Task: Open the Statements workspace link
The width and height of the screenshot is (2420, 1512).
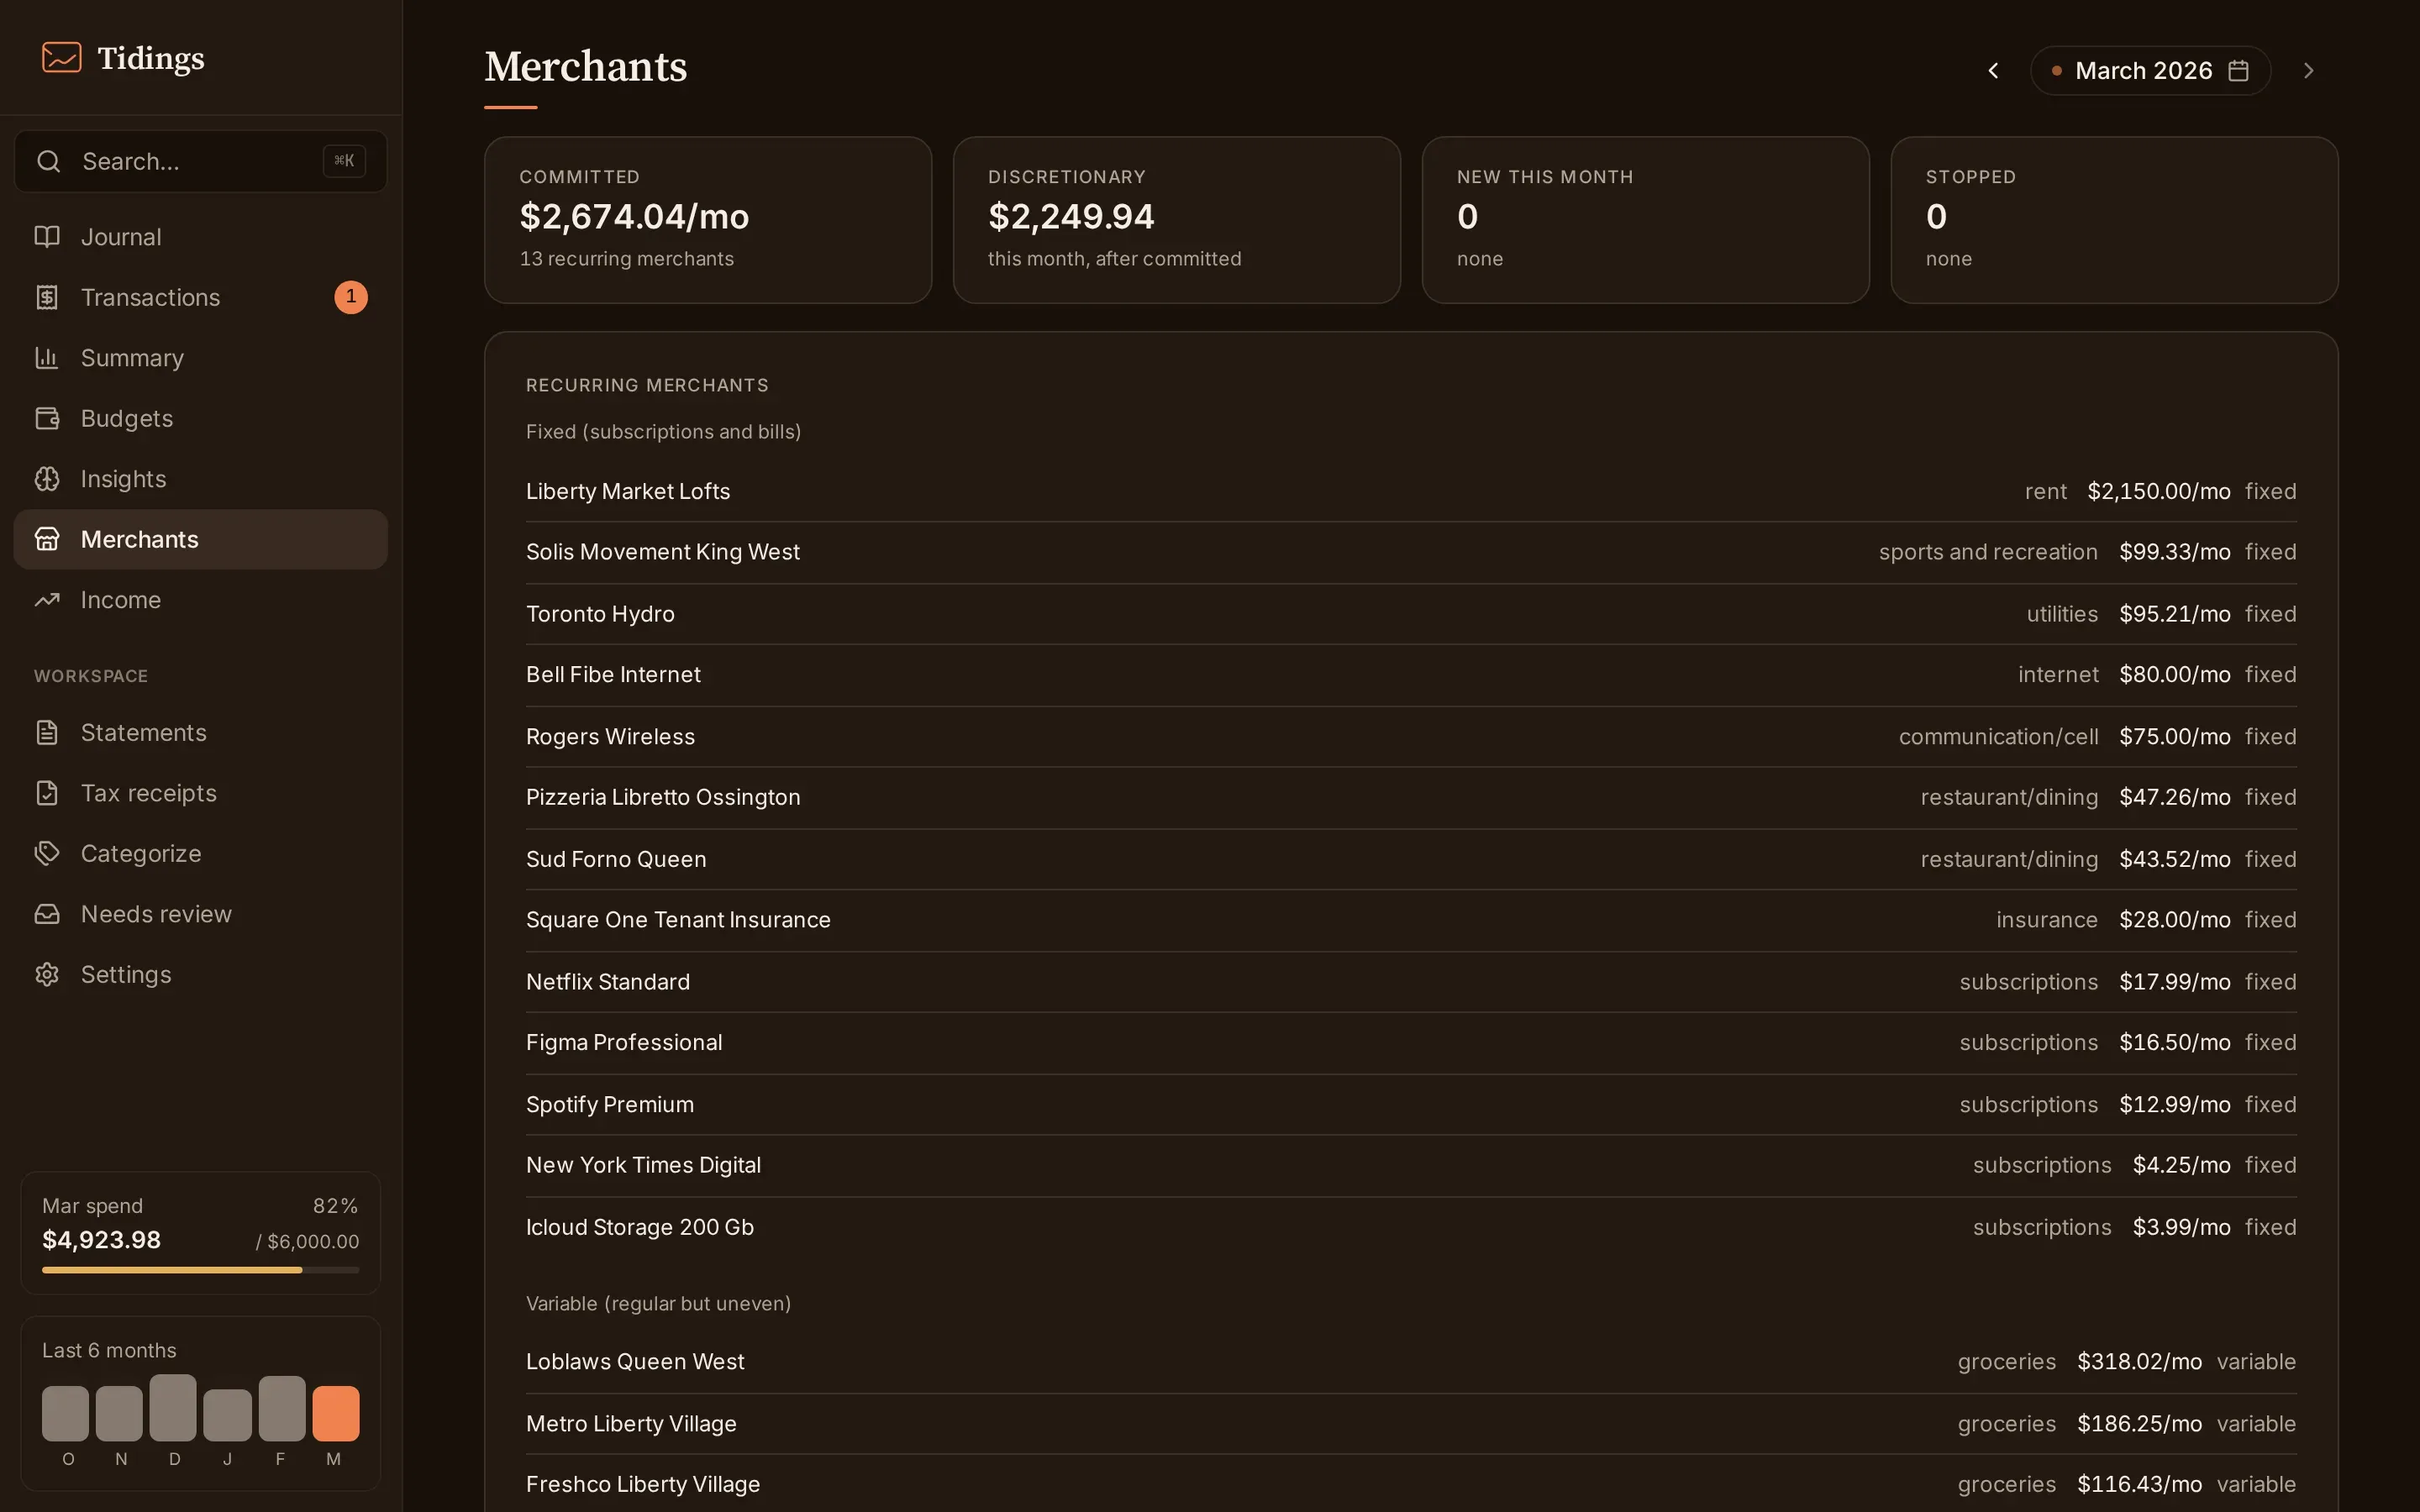Action: tap(201, 733)
